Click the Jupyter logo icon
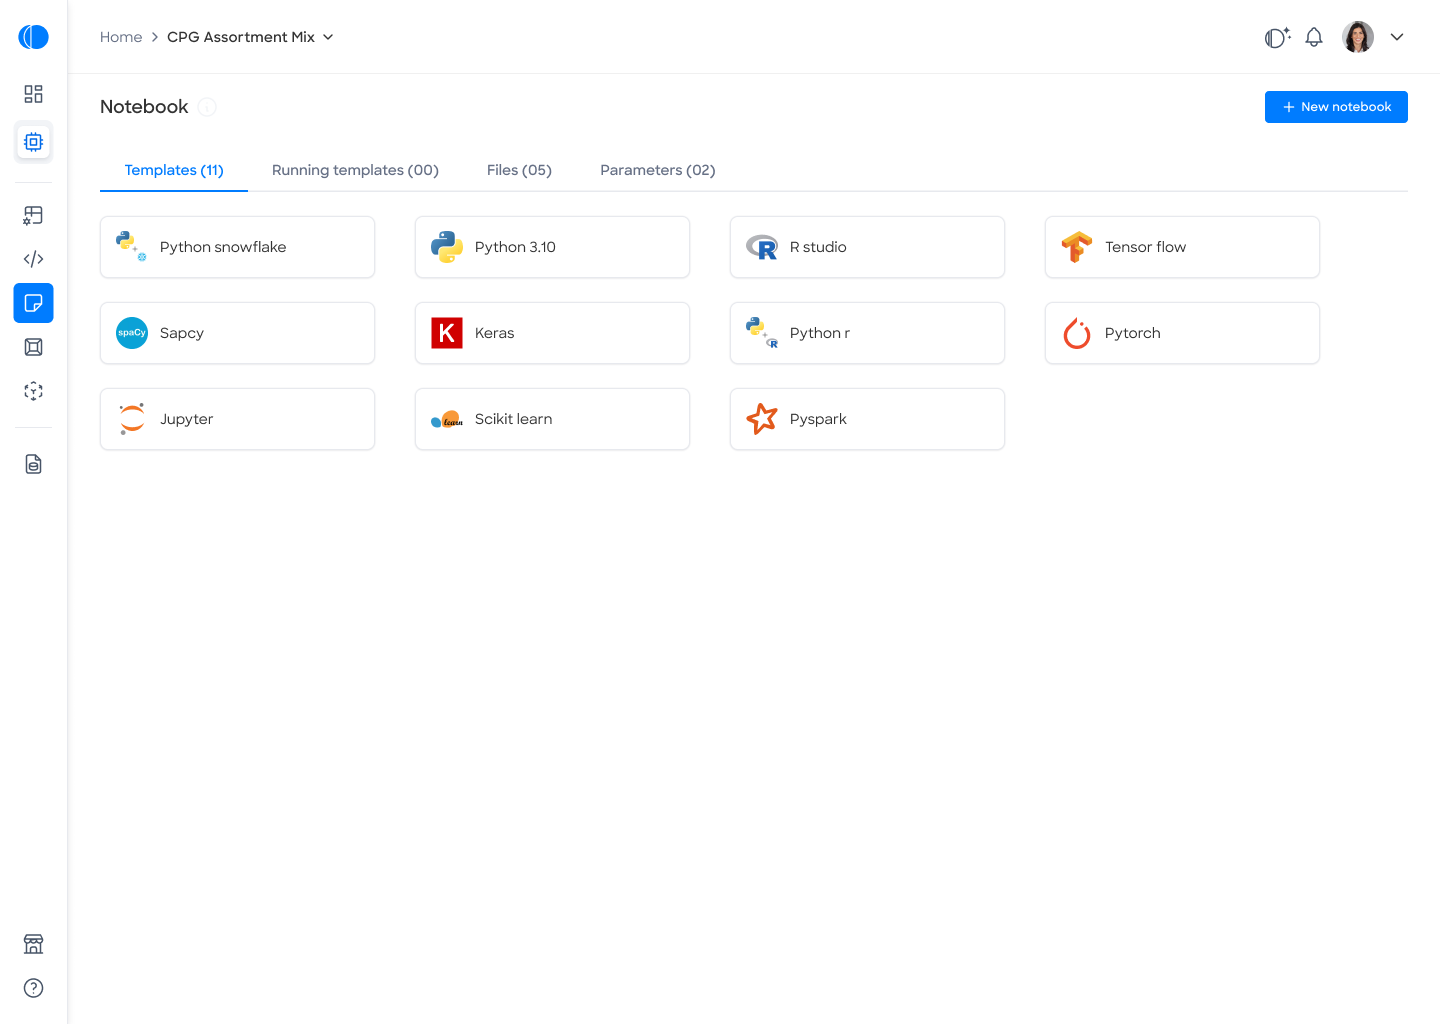 click(x=132, y=419)
